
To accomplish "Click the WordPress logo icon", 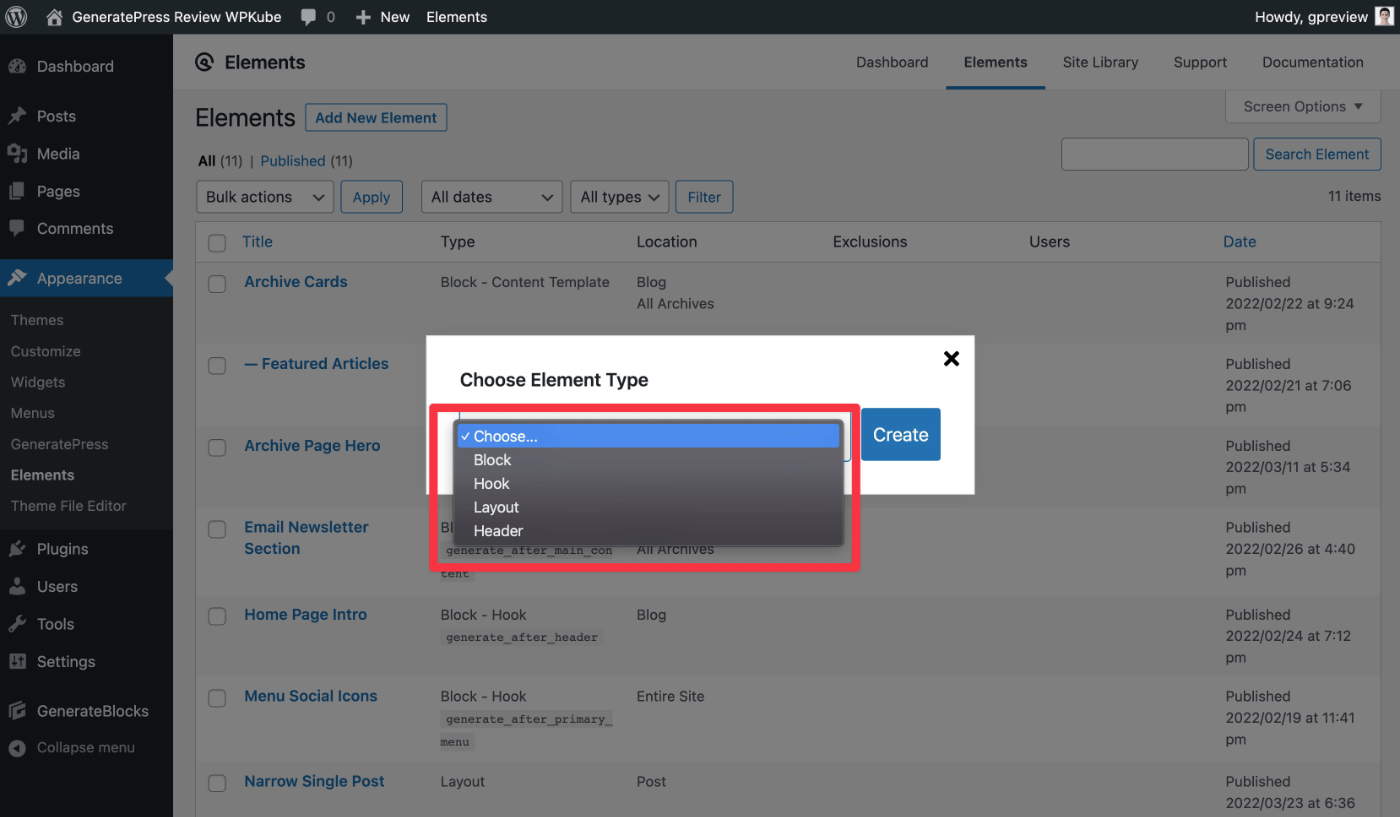I will [x=16, y=17].
